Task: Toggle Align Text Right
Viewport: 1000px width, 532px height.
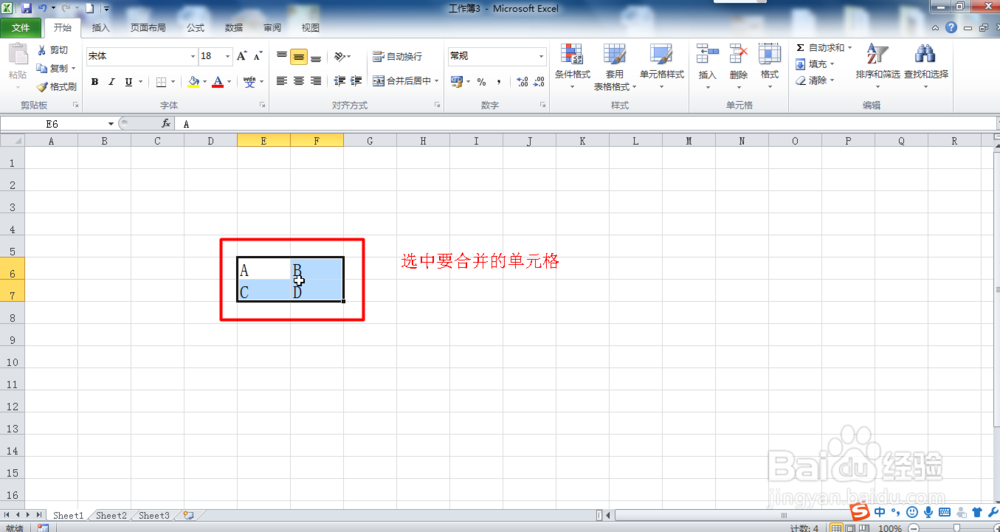Action: [x=316, y=81]
